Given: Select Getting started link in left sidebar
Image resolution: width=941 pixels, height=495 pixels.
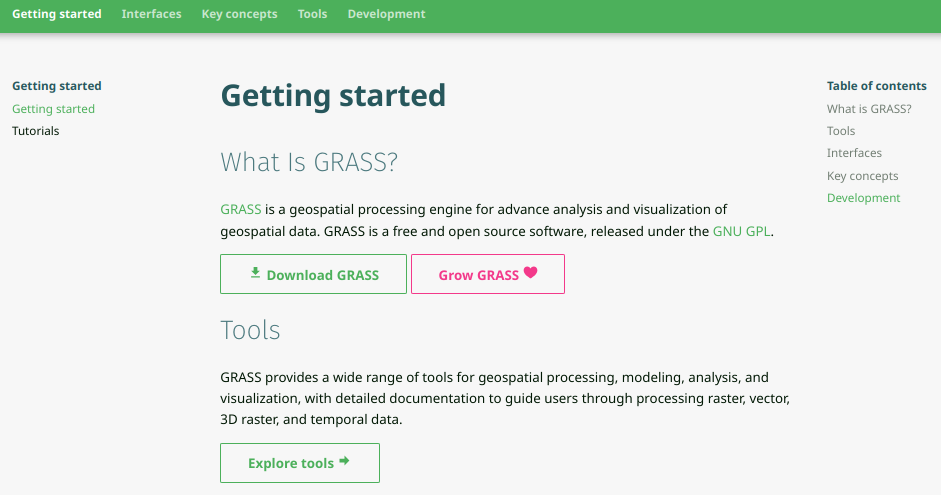Looking at the screenshot, I should point(53,109).
